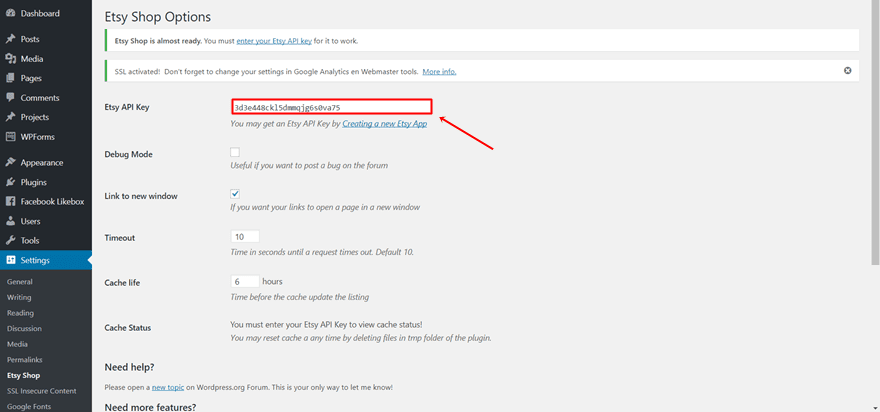Open 'Creating a new Etsy App' link
The width and height of the screenshot is (880, 412).
384,123
